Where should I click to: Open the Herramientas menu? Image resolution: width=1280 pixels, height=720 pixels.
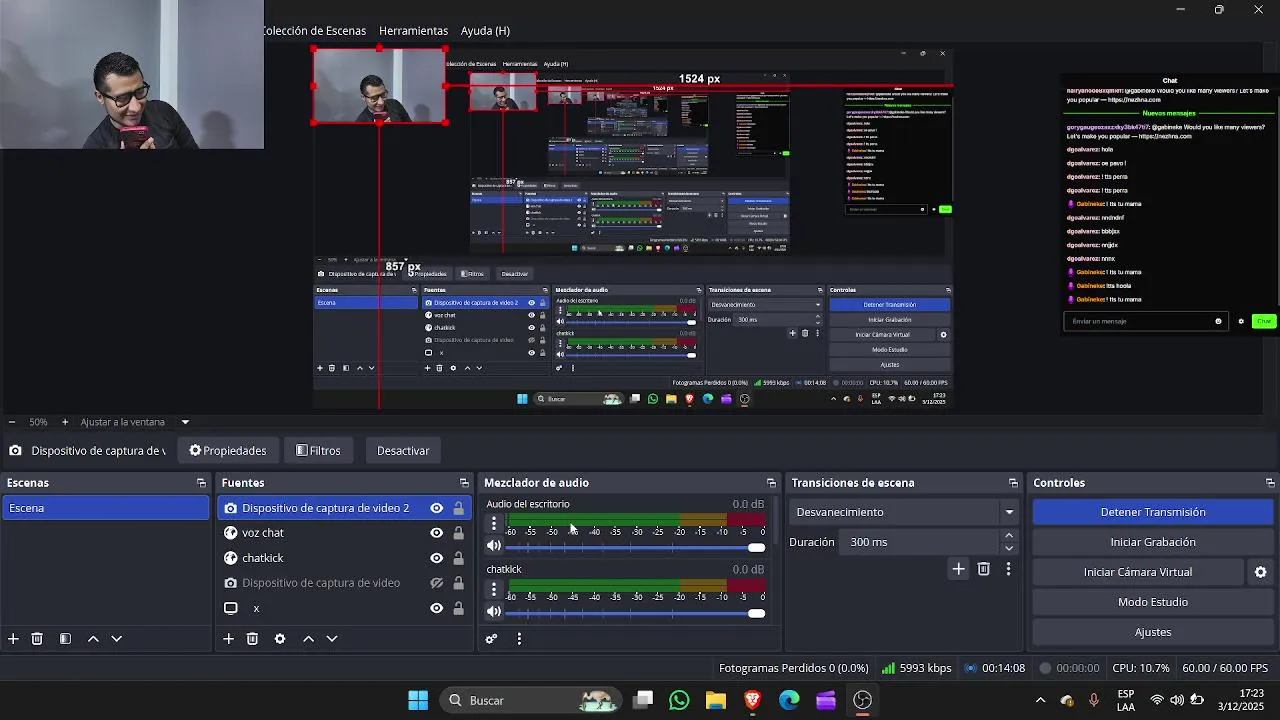[413, 31]
